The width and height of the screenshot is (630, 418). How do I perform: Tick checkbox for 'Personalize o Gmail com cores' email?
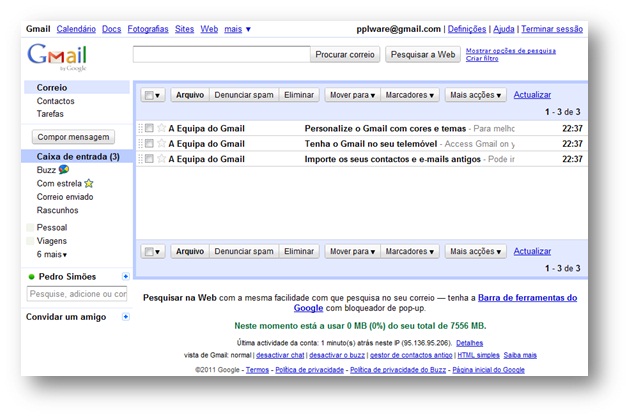[149, 128]
